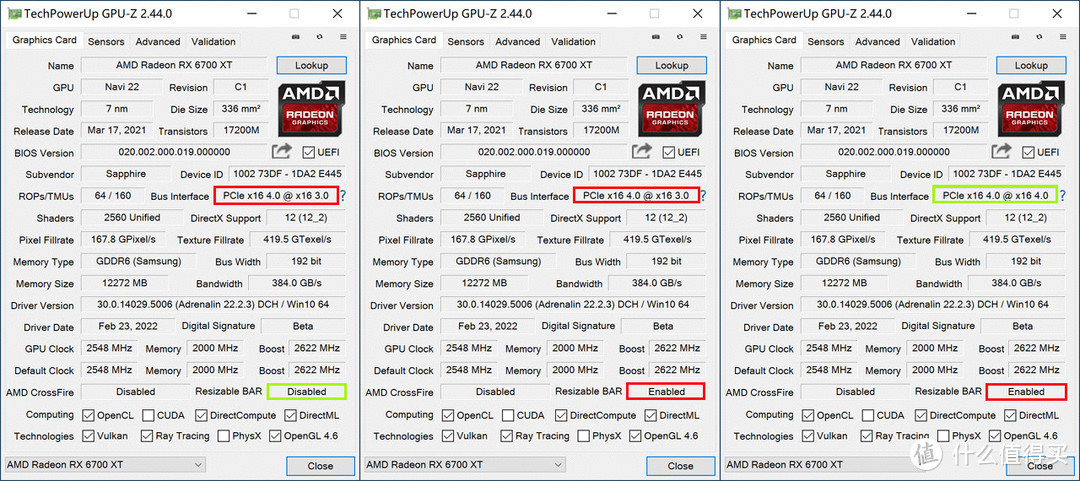Click the Close button in middle GPU-Z window
1080x481 pixels.
680,466
